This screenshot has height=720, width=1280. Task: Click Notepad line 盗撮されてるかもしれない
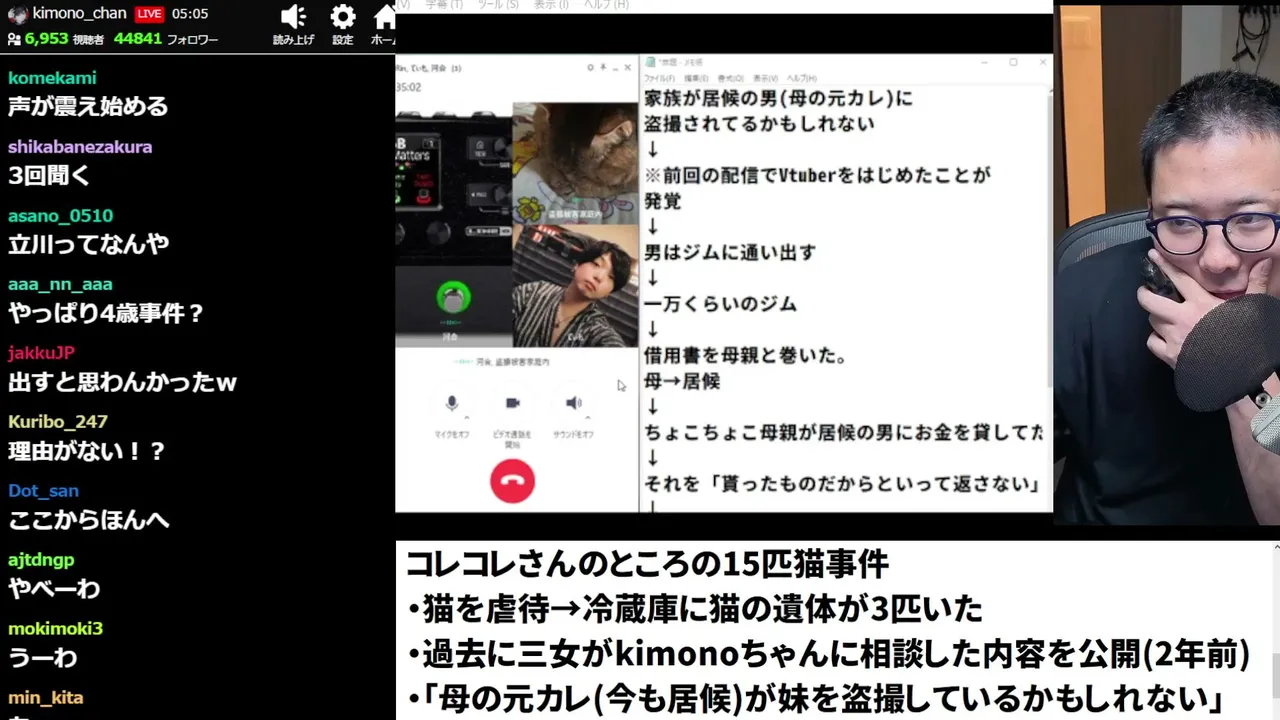coord(759,124)
